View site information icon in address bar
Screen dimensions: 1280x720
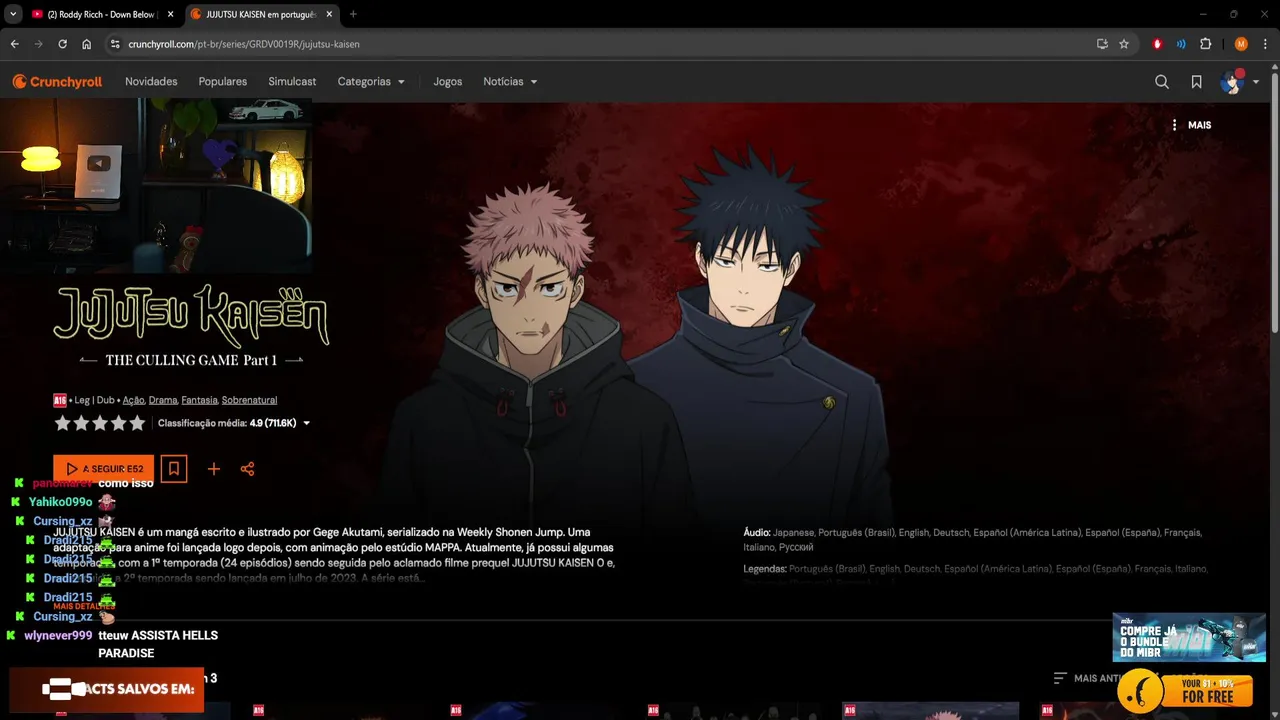(x=115, y=44)
